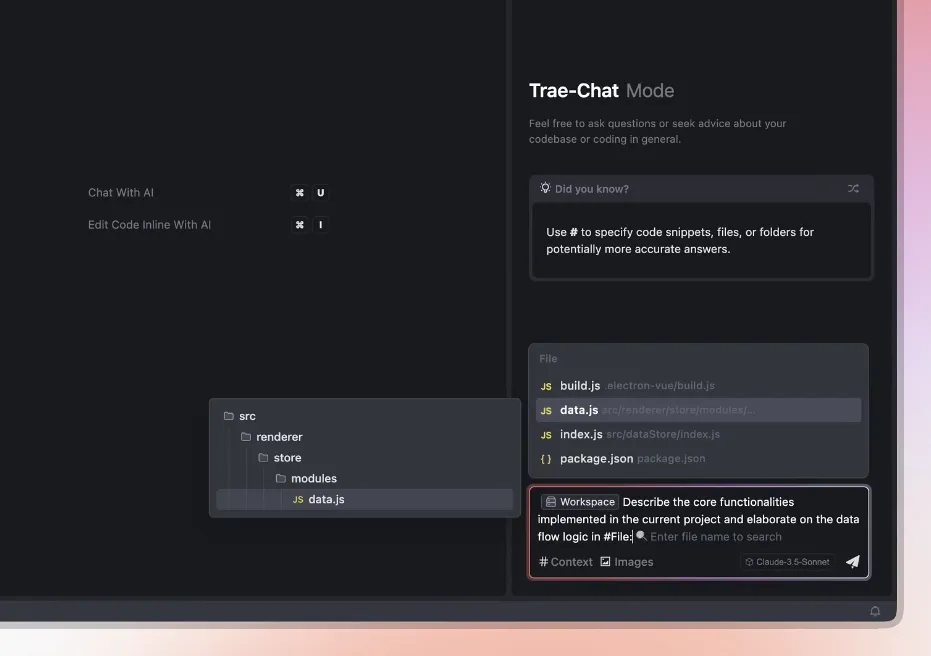931x656 pixels.
Task: Click the folder icon next to renderer
Action: pyautogui.click(x=246, y=436)
